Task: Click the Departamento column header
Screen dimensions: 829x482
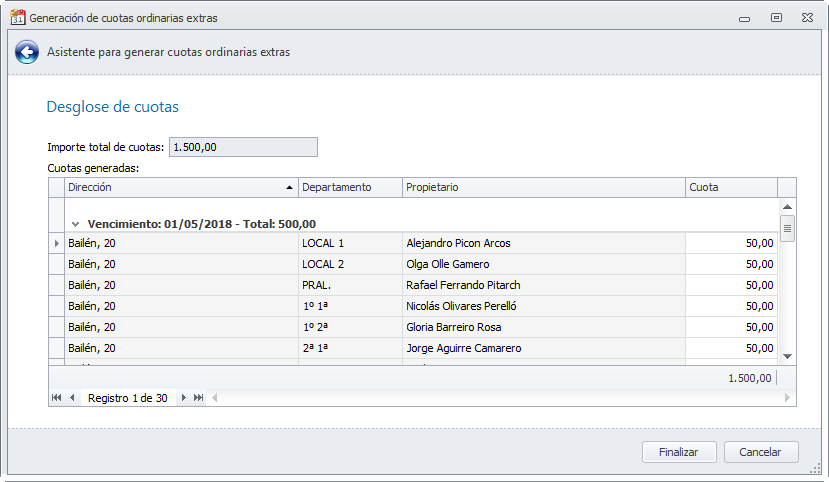Action: (350, 187)
